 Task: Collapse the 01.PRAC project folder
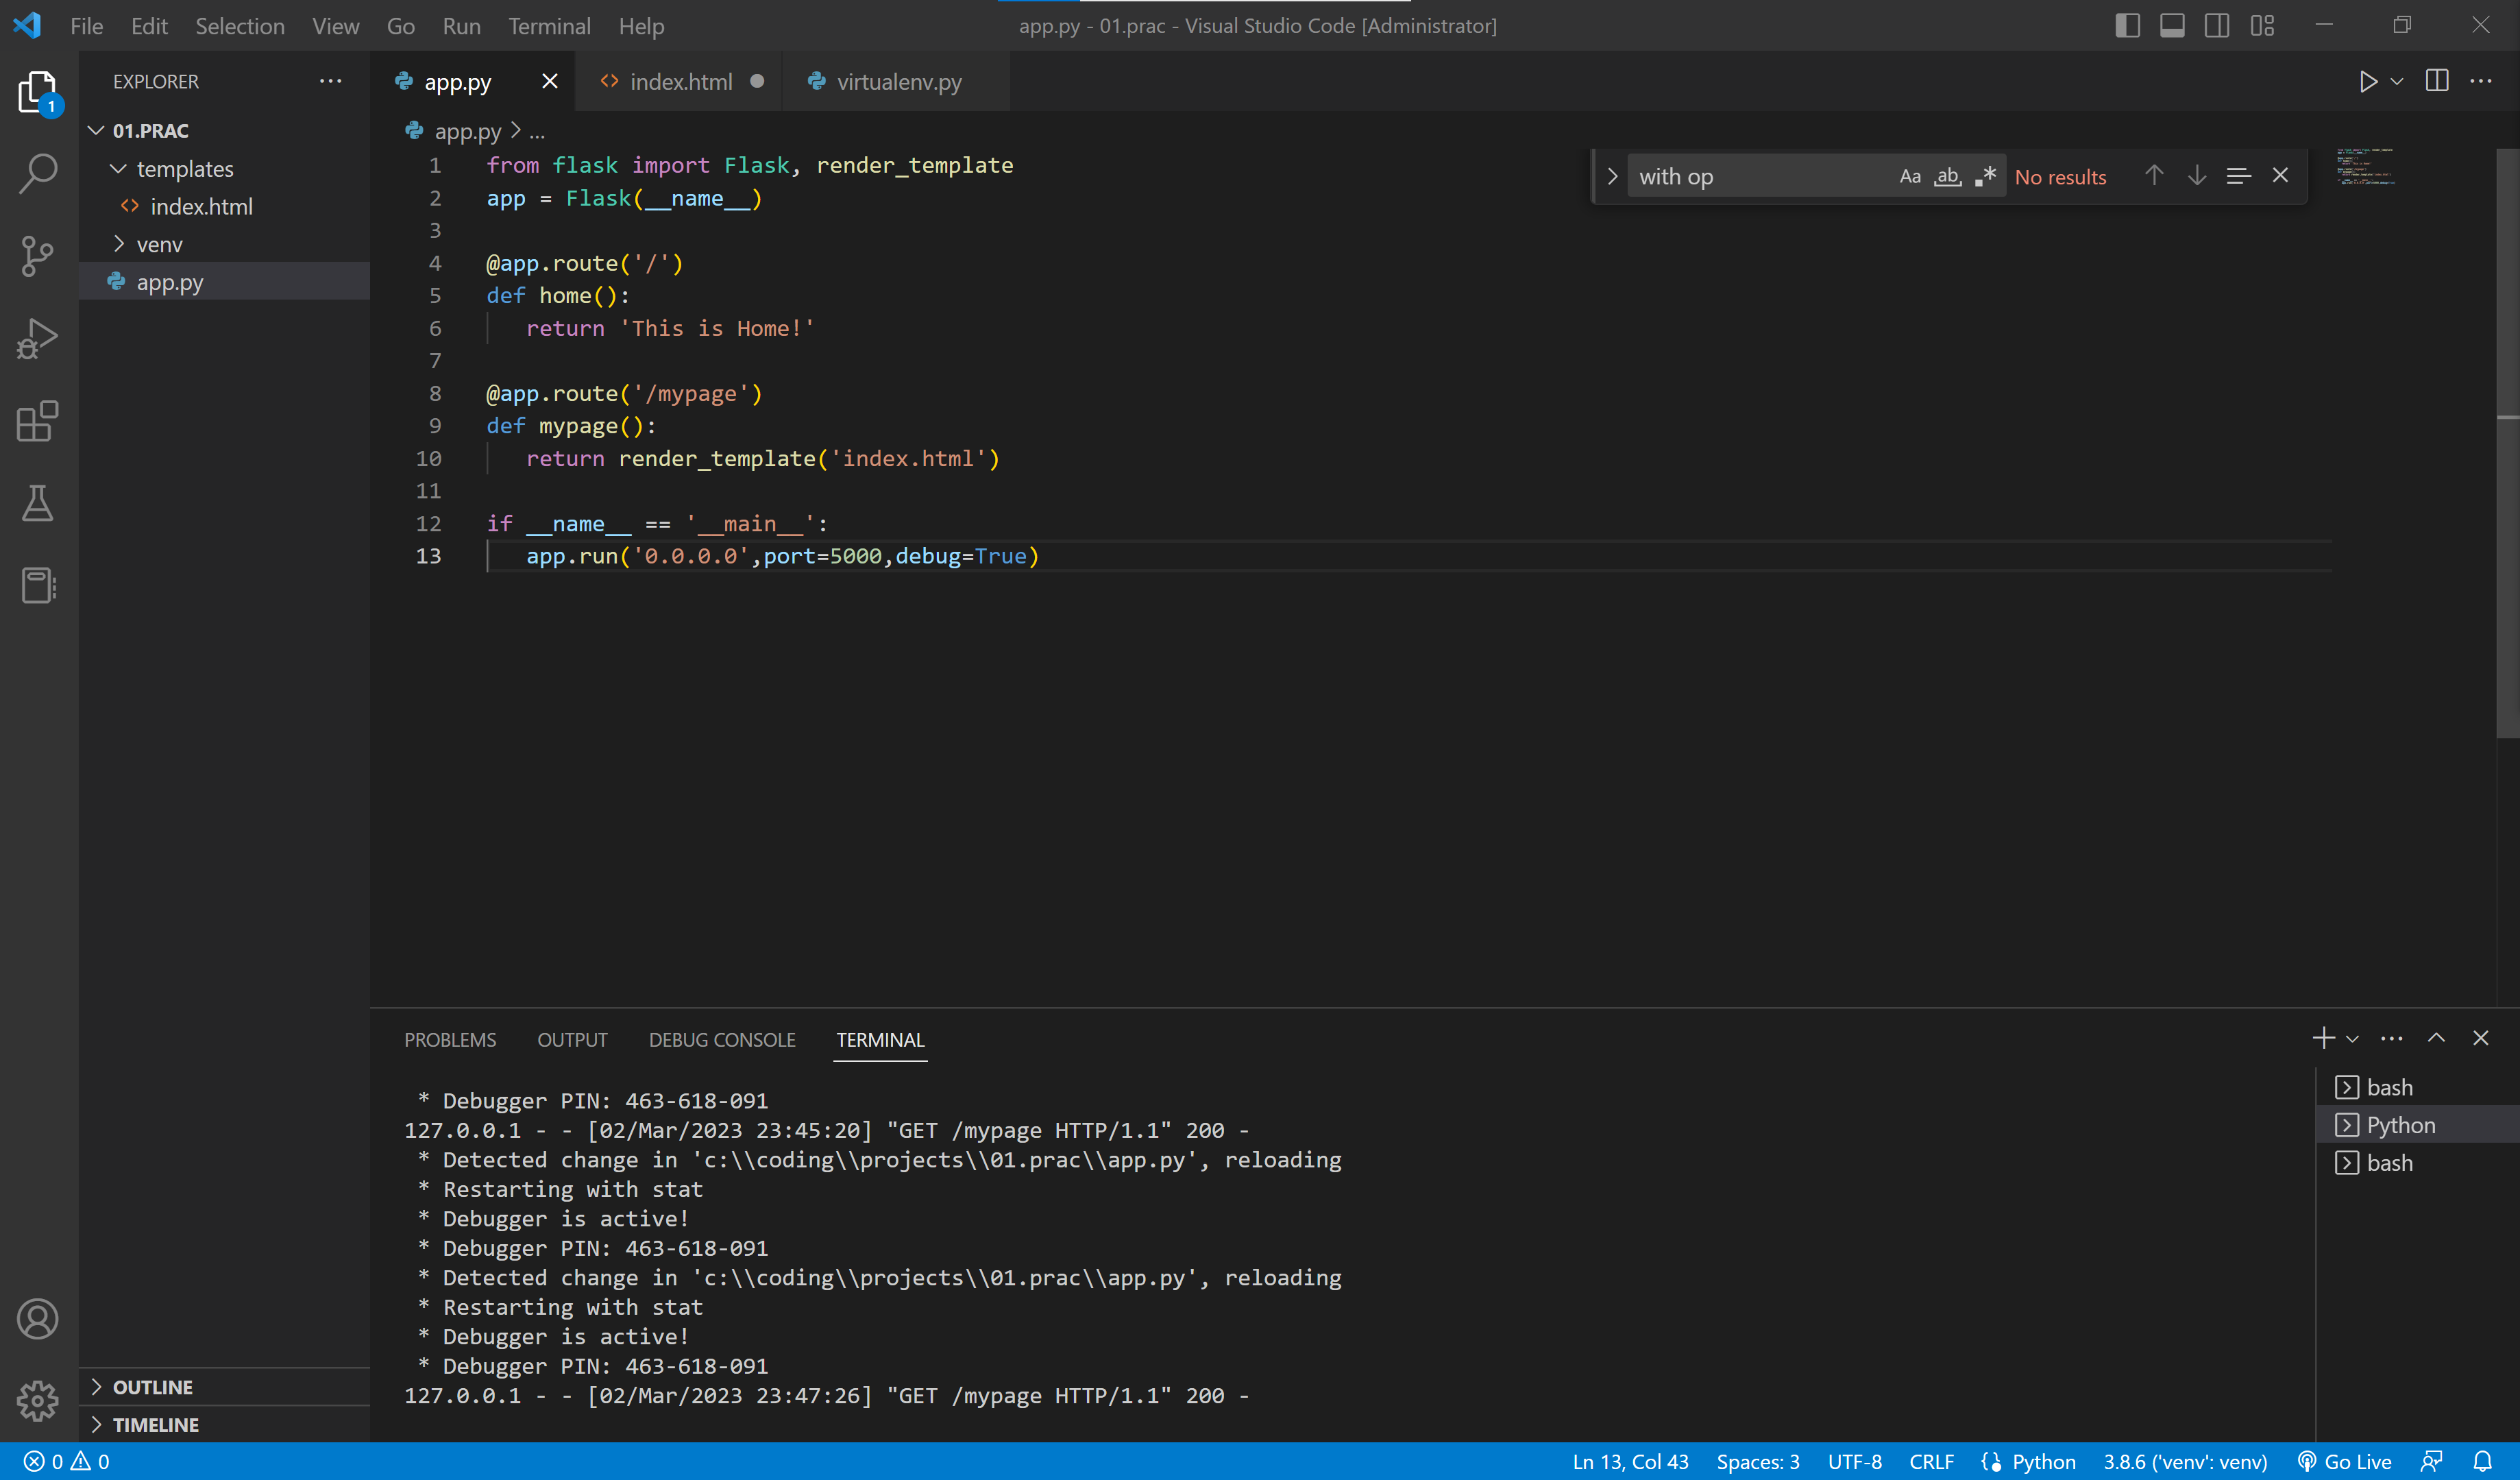point(96,130)
